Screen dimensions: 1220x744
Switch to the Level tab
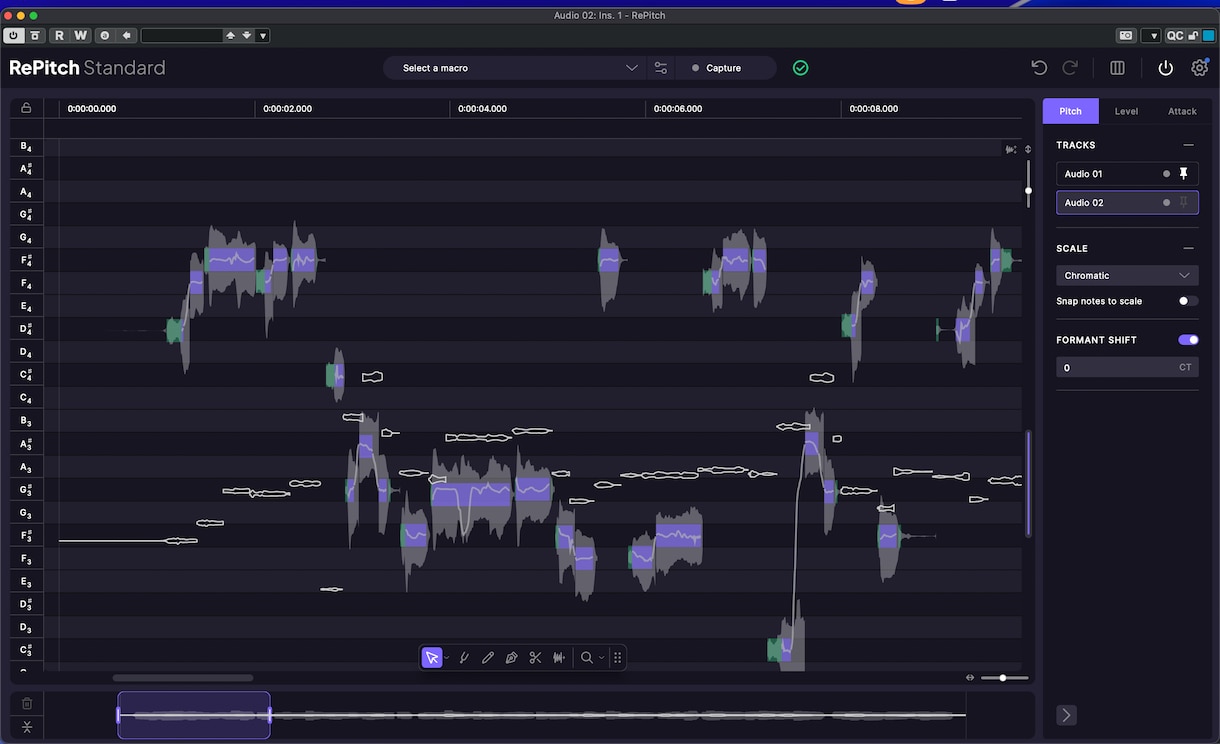pos(1126,111)
